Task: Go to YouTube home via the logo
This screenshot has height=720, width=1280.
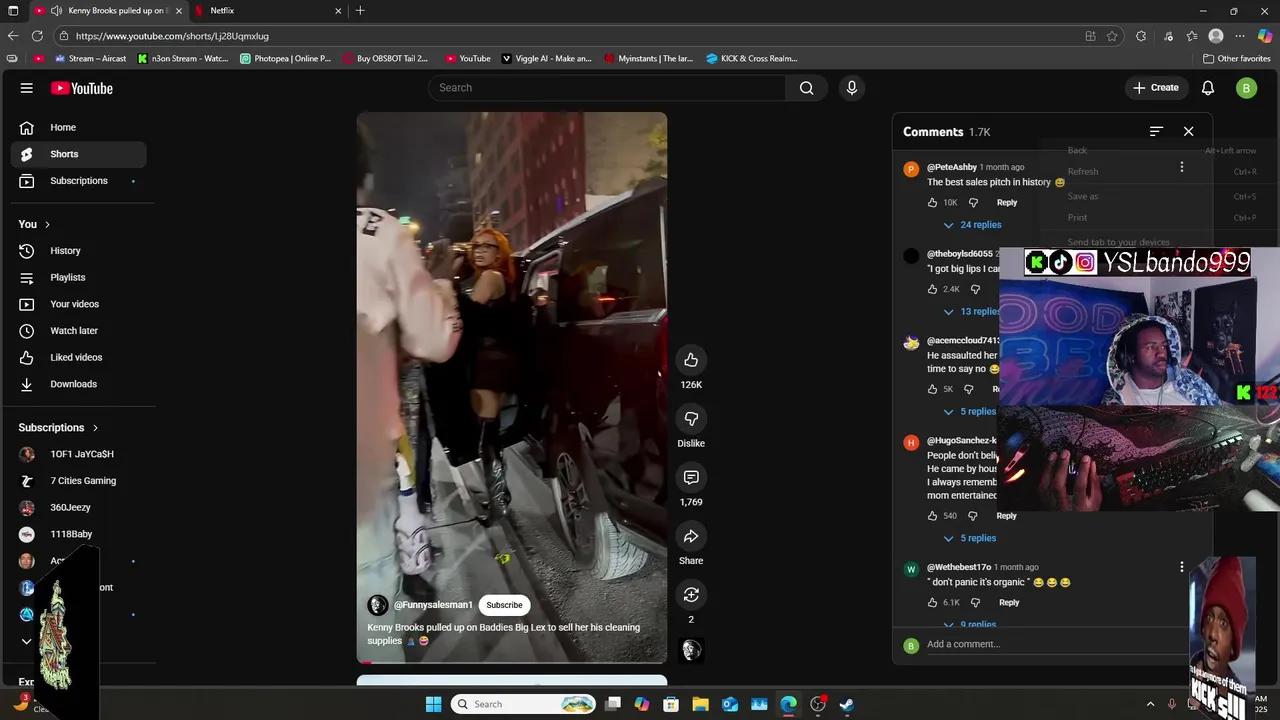Action: 82,88
